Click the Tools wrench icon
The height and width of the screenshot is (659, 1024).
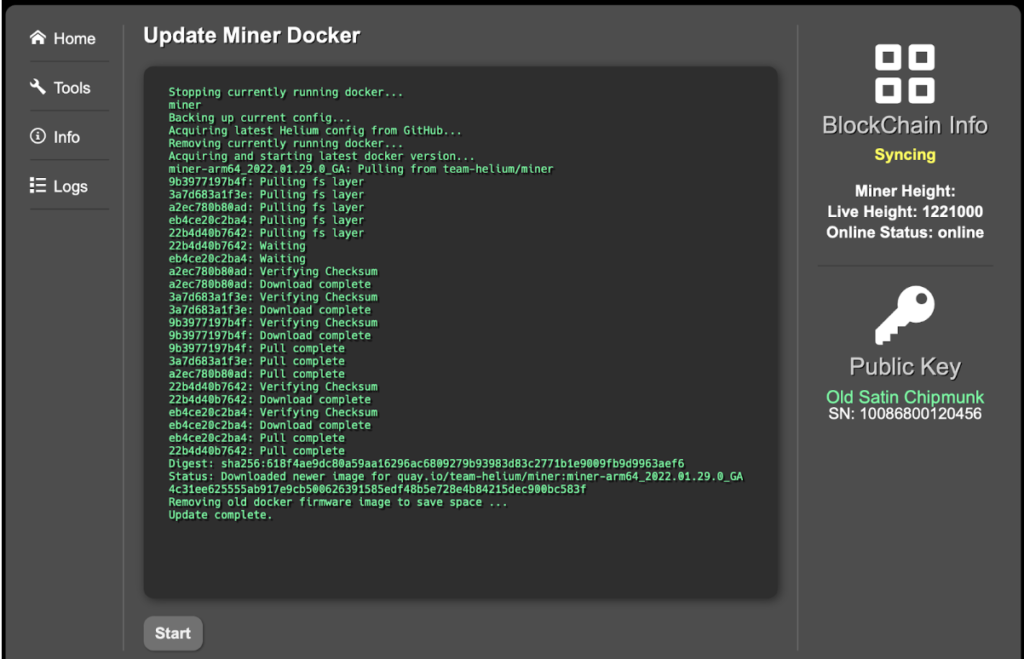38,87
